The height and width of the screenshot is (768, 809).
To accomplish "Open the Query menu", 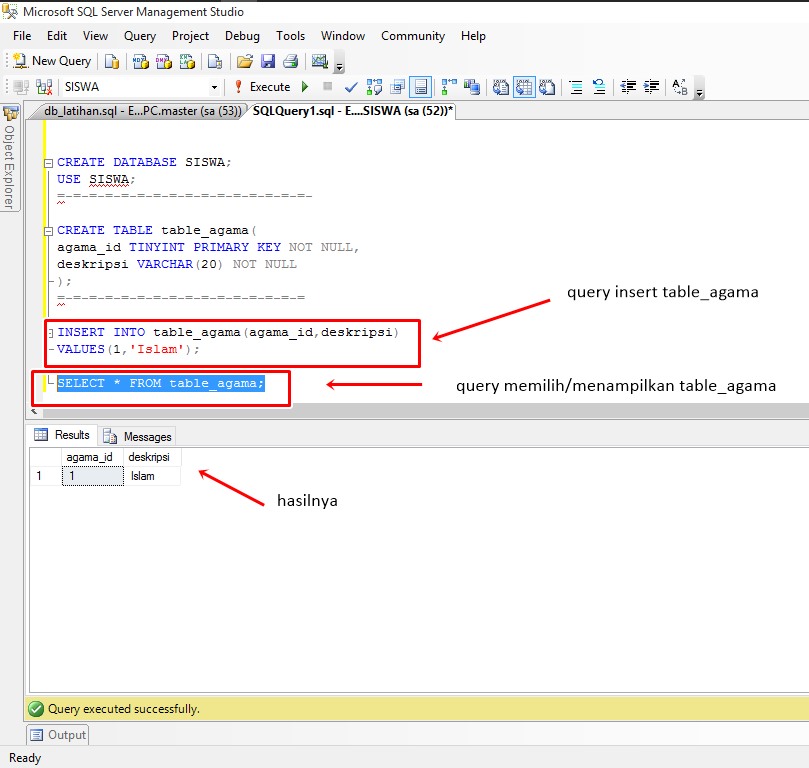I will pos(140,36).
